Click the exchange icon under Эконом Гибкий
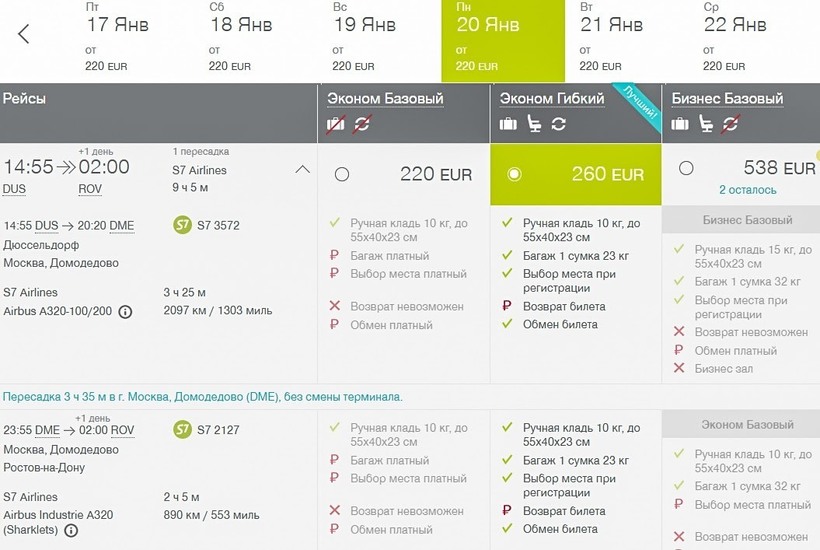Screen dimensions: 820x550 pos(558,124)
